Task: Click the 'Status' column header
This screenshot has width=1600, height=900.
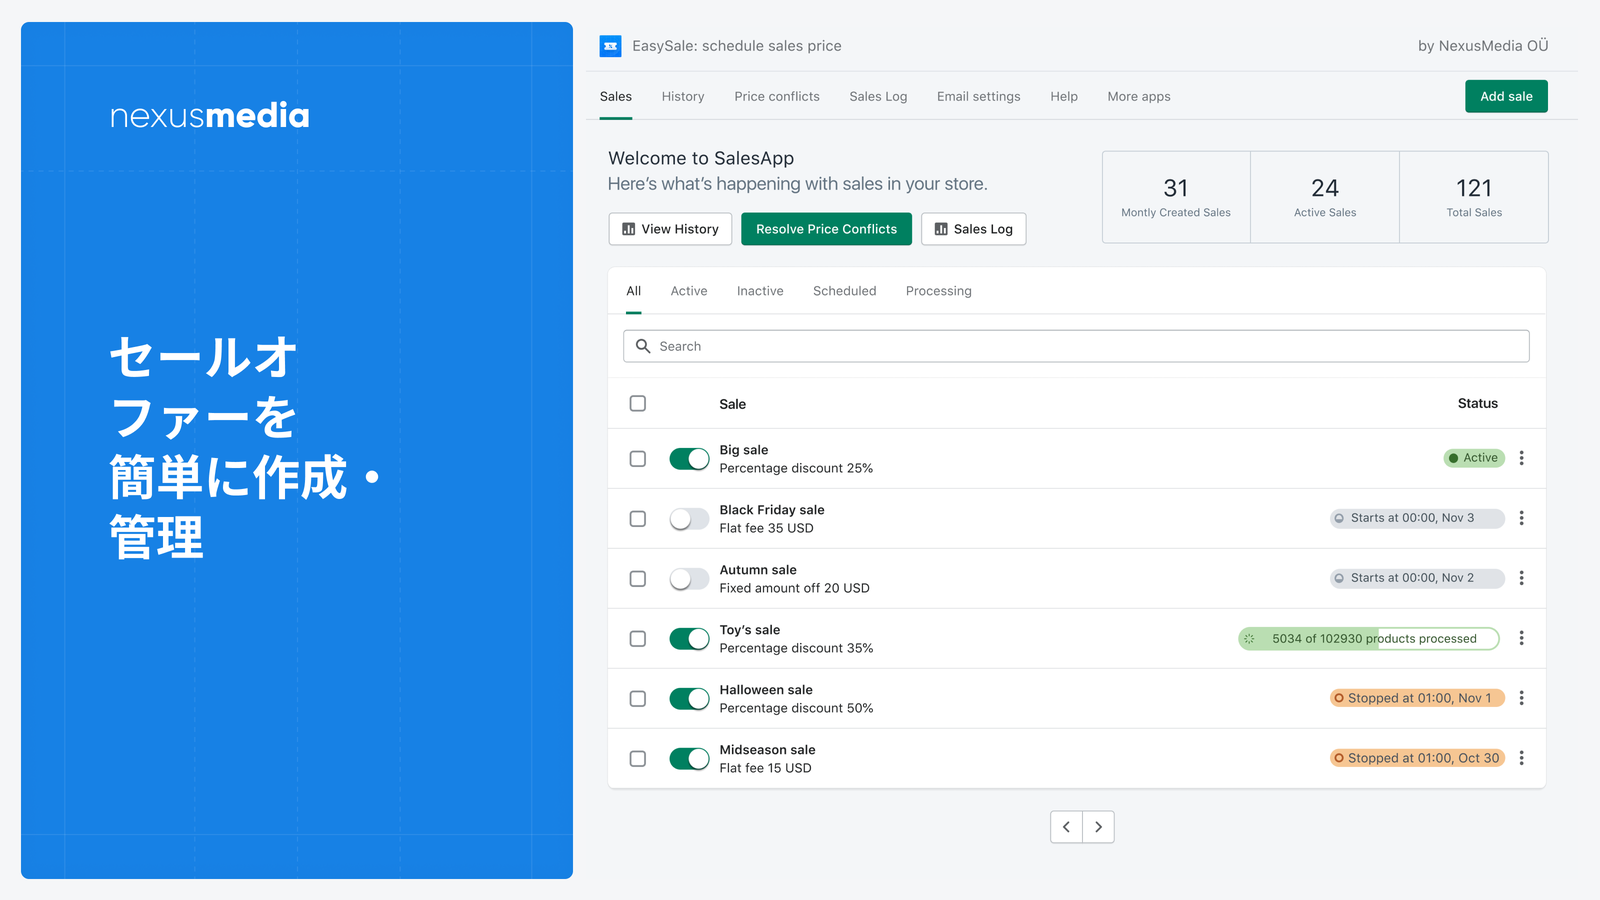Action: (1477, 404)
